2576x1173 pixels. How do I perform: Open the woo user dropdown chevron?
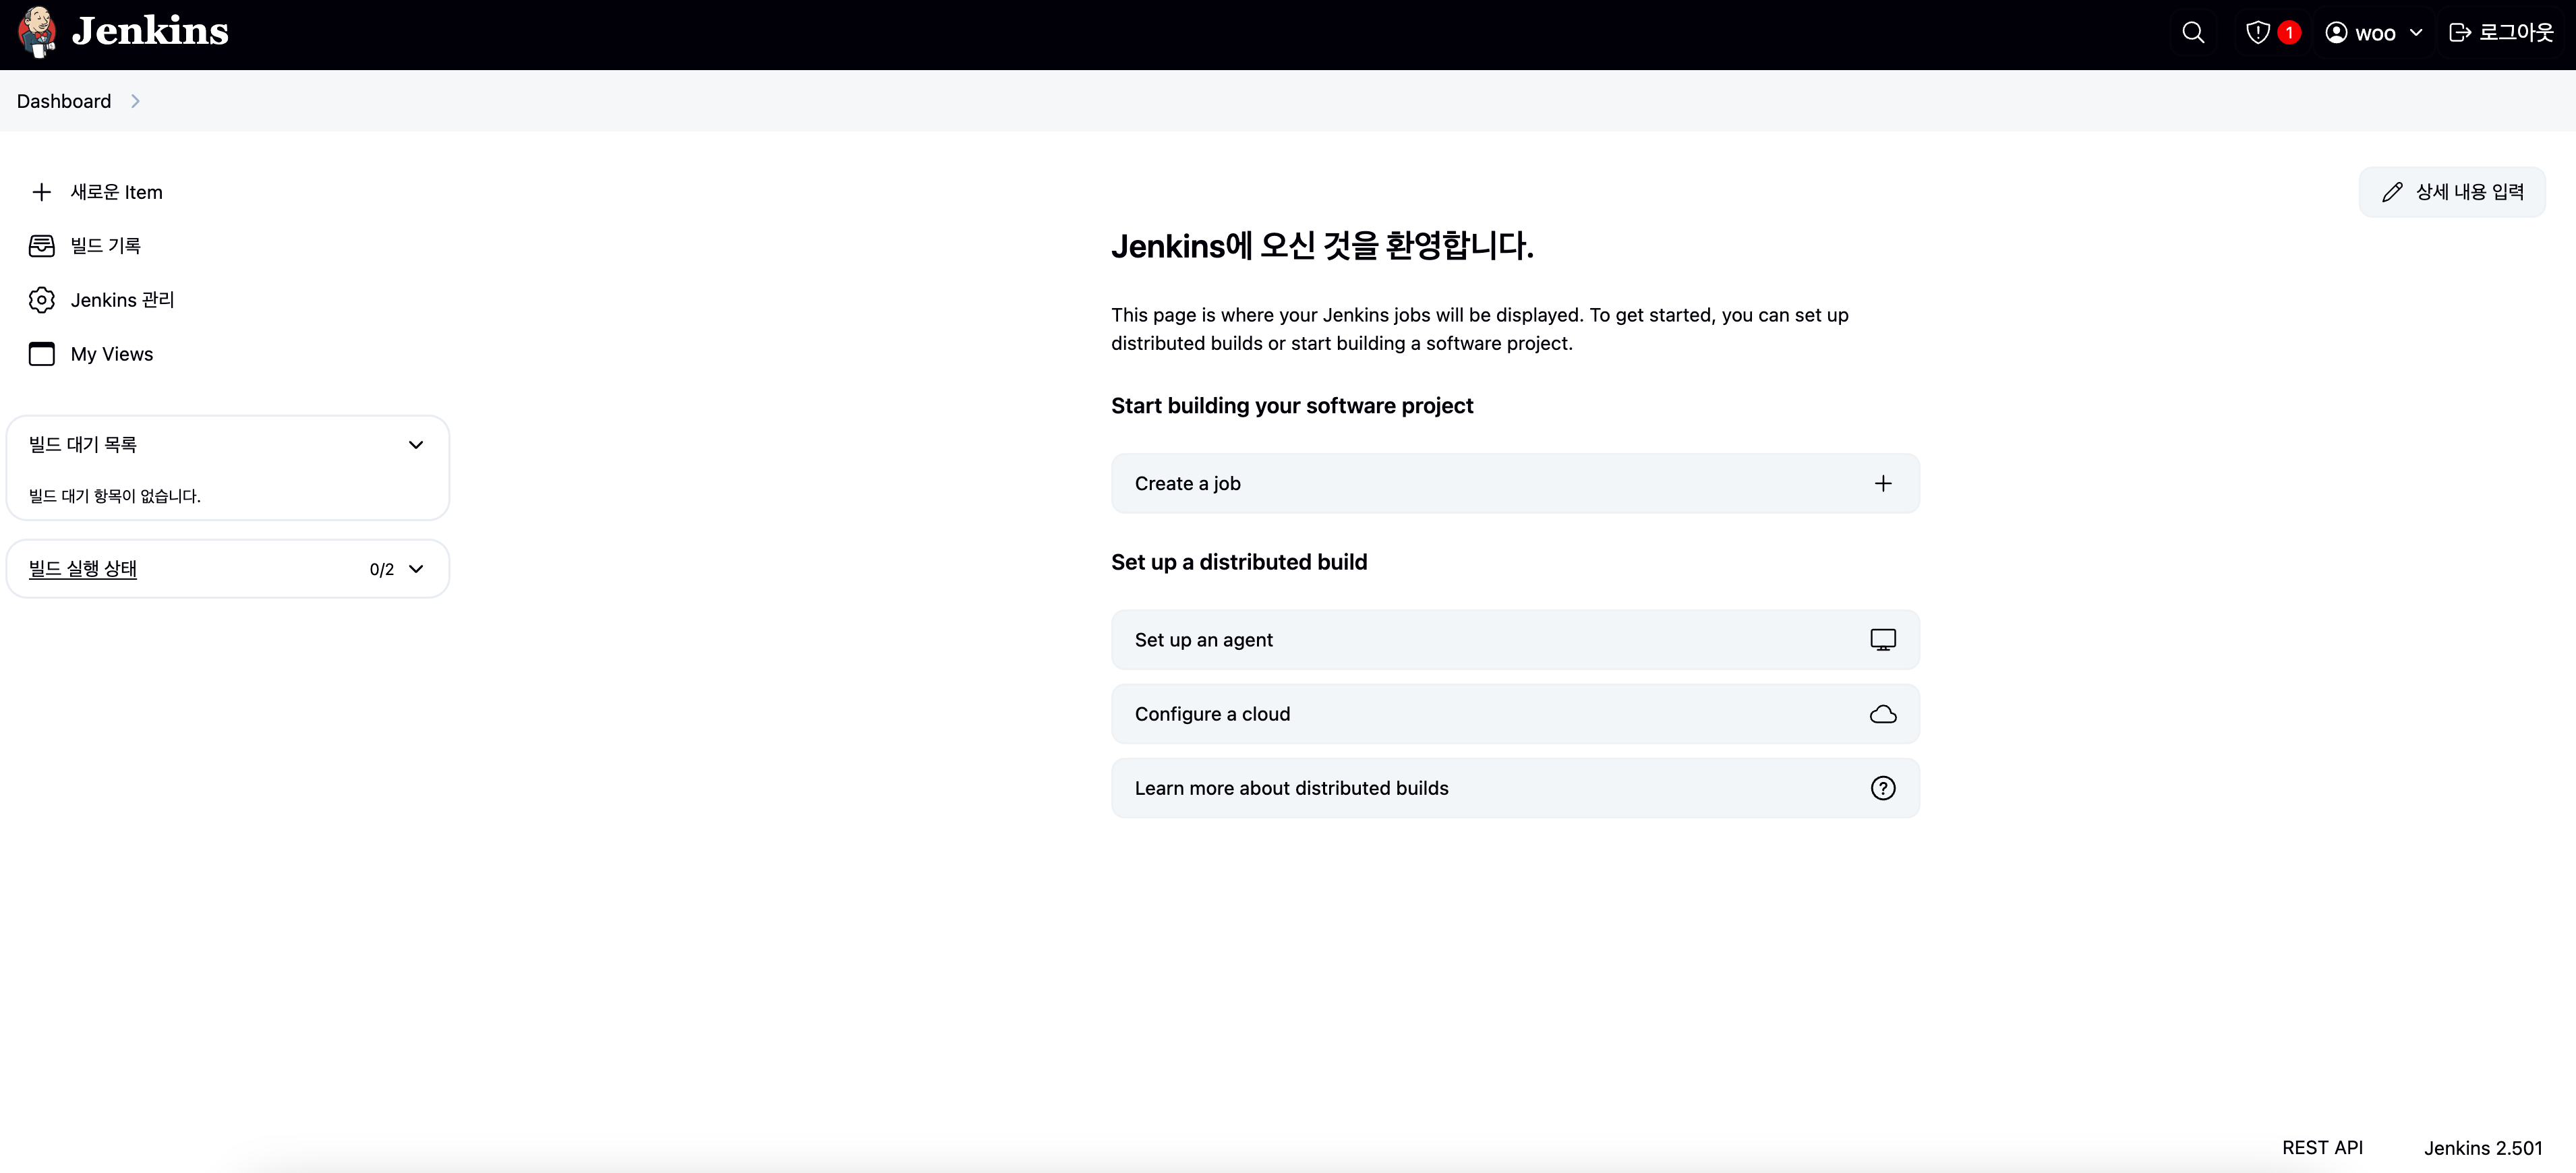pos(2416,33)
